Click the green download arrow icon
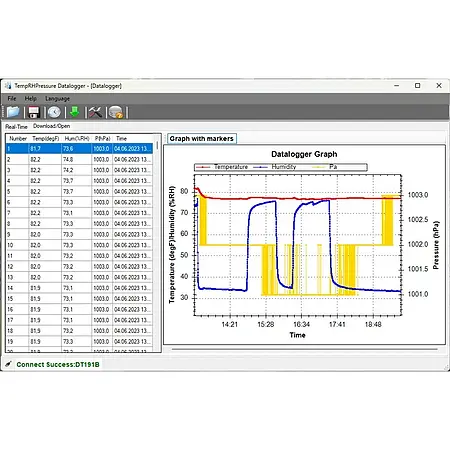Image resolution: width=450 pixels, height=450 pixels. 75,112
